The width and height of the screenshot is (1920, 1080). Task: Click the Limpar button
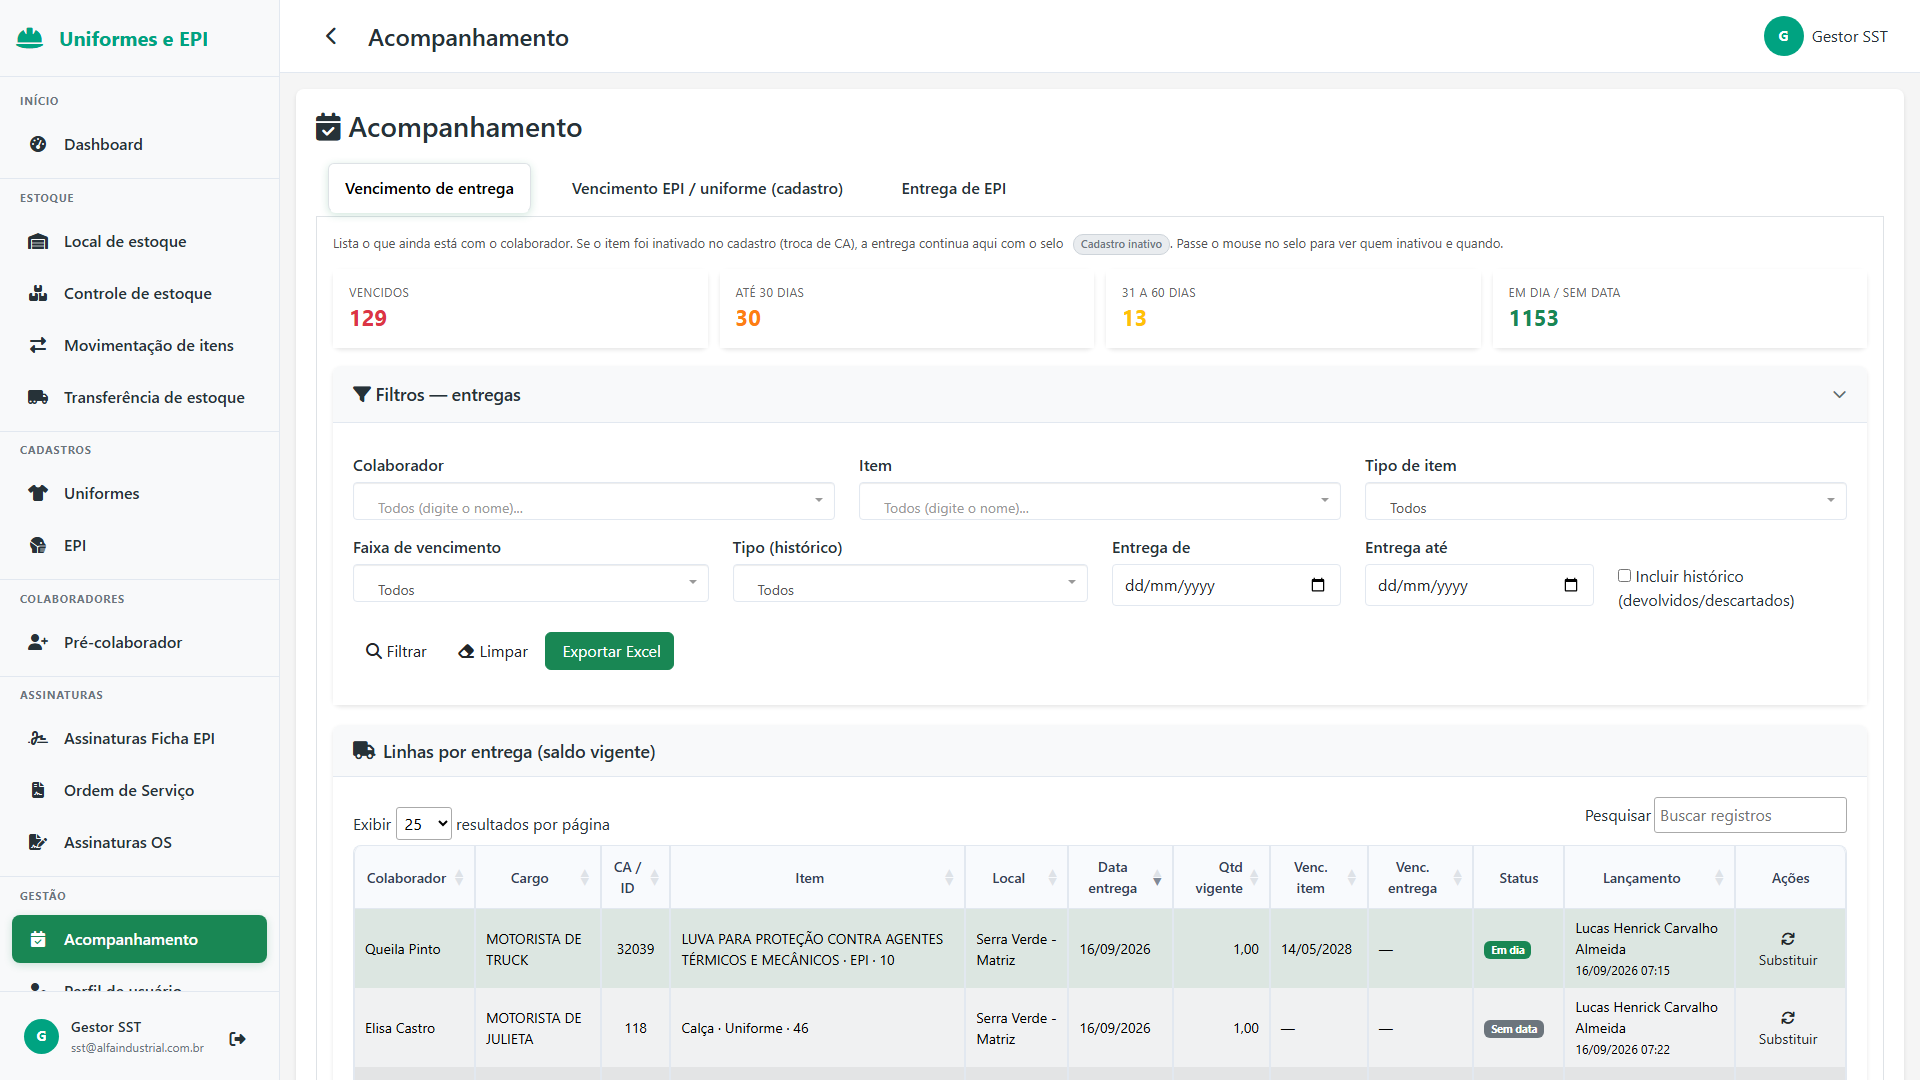click(x=493, y=651)
